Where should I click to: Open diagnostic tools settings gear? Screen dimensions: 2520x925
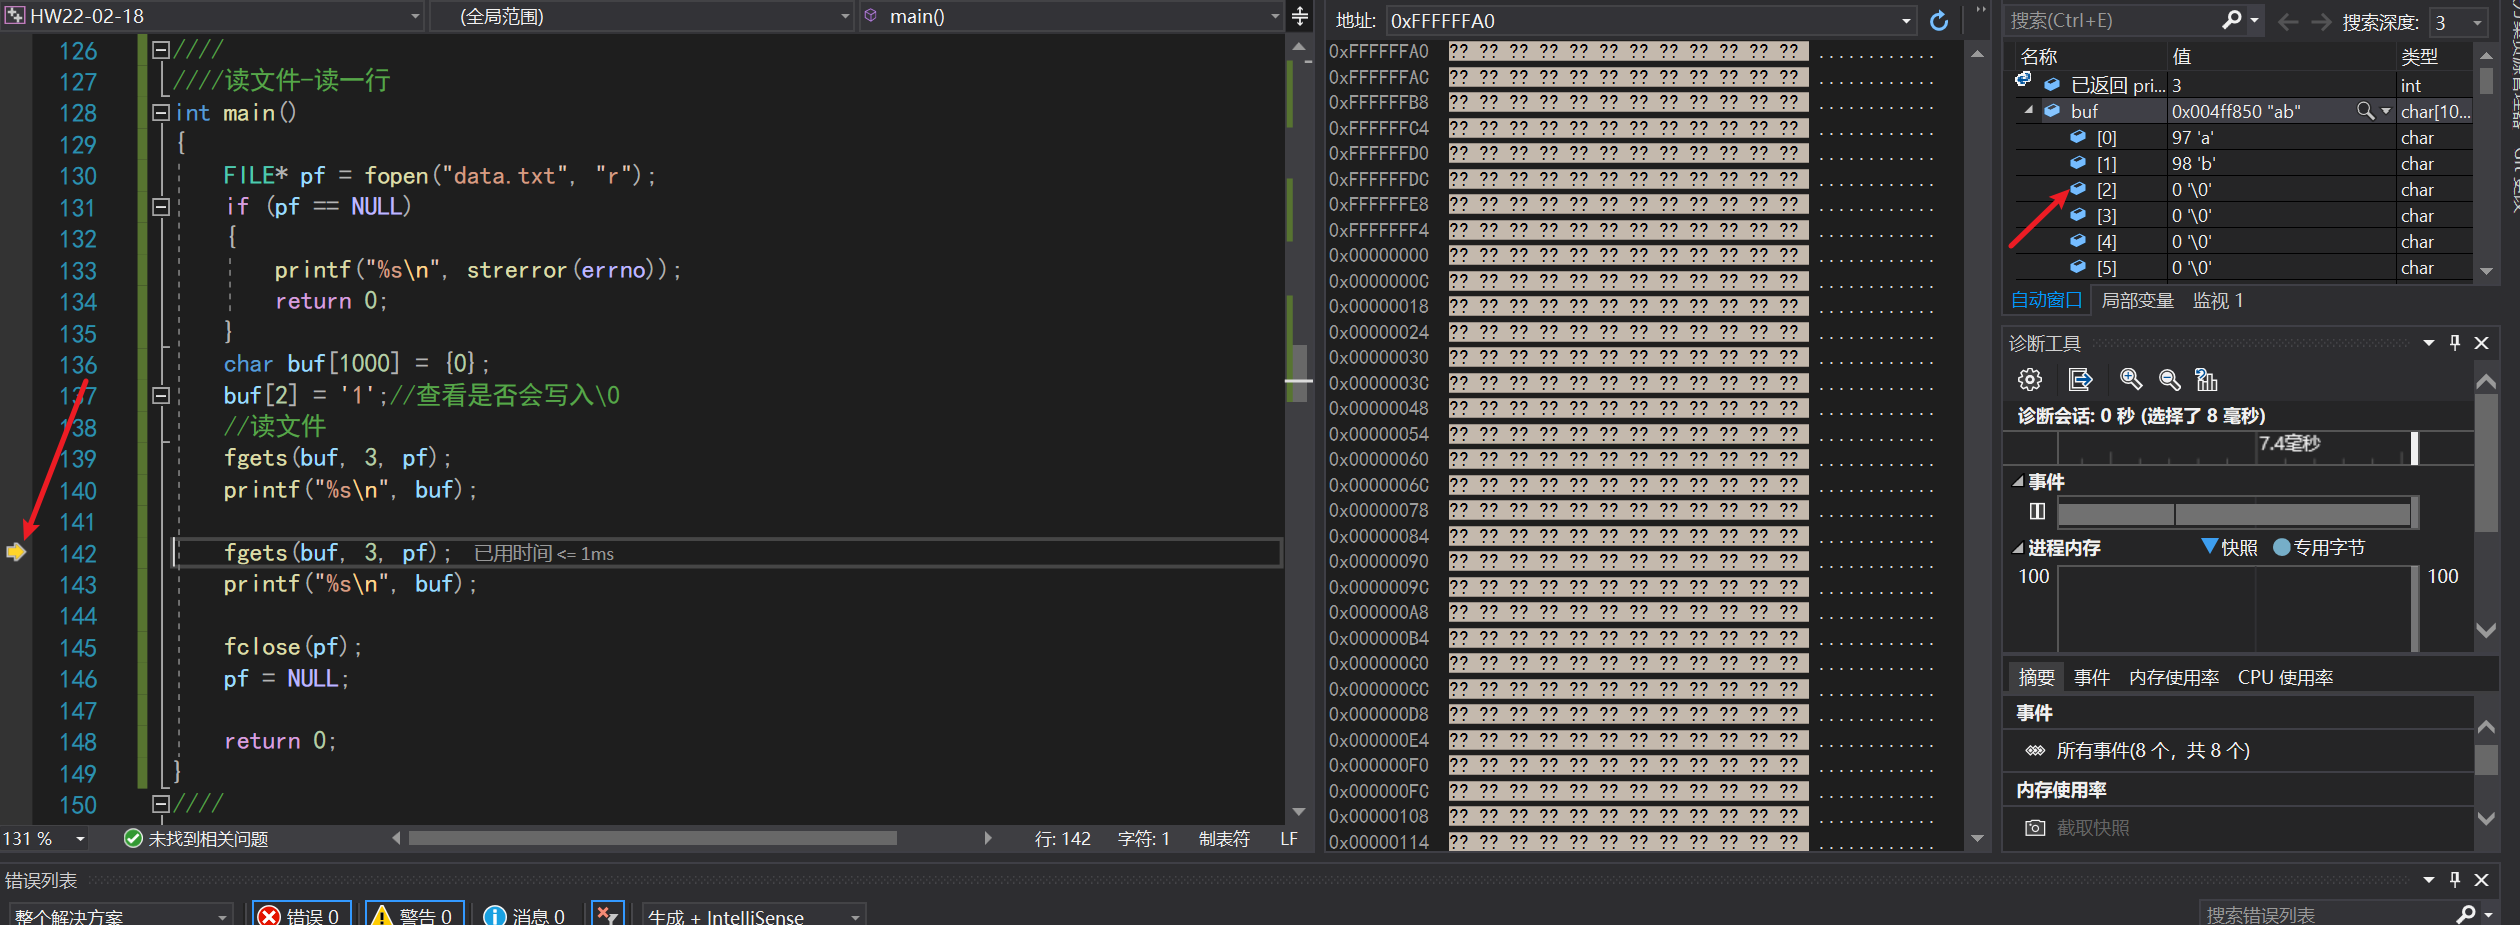(2030, 380)
